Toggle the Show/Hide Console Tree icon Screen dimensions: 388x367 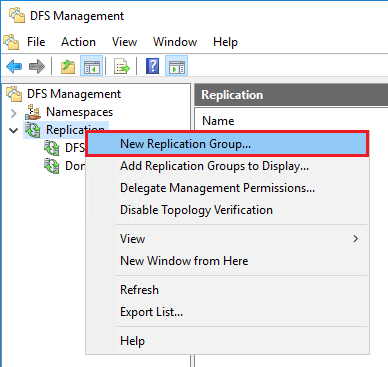point(92,66)
